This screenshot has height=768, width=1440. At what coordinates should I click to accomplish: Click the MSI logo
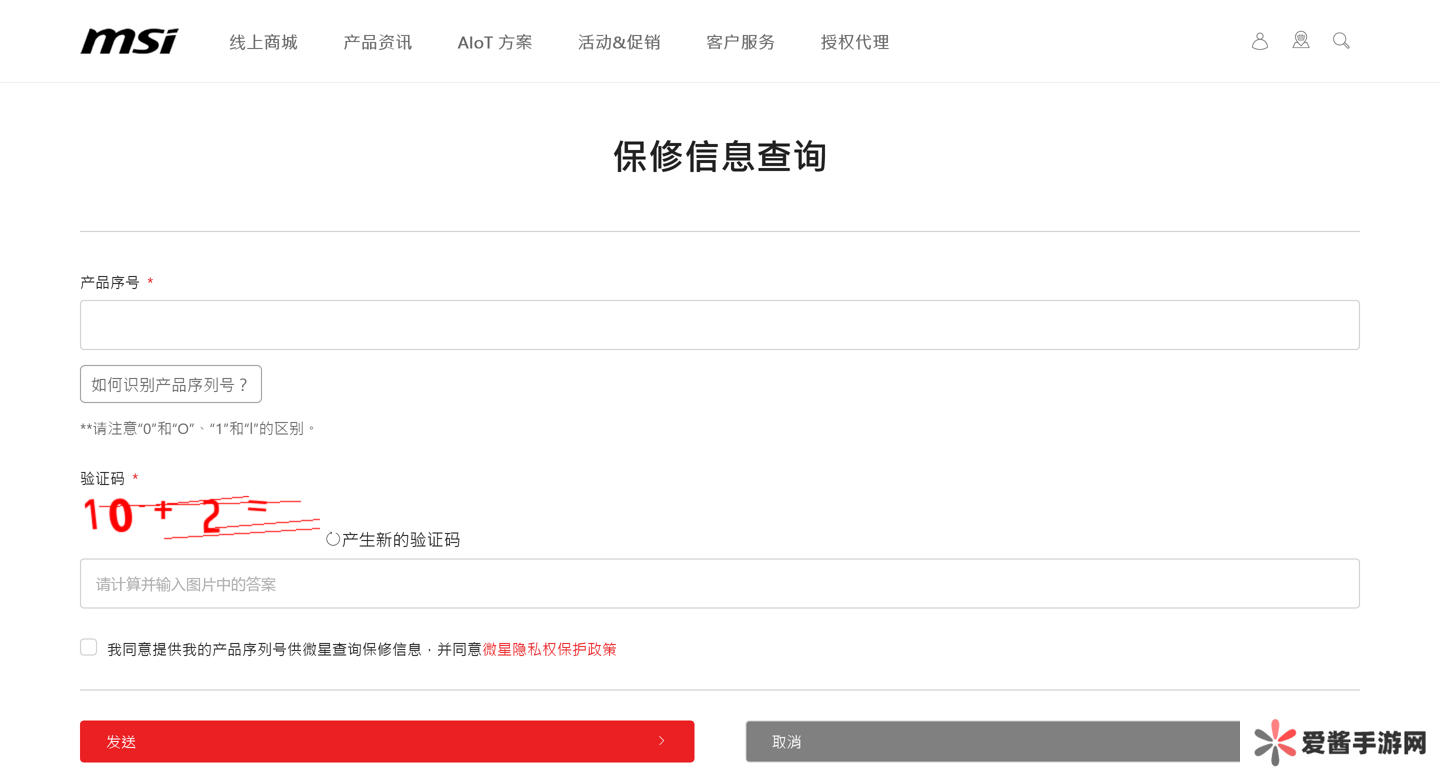tap(129, 41)
